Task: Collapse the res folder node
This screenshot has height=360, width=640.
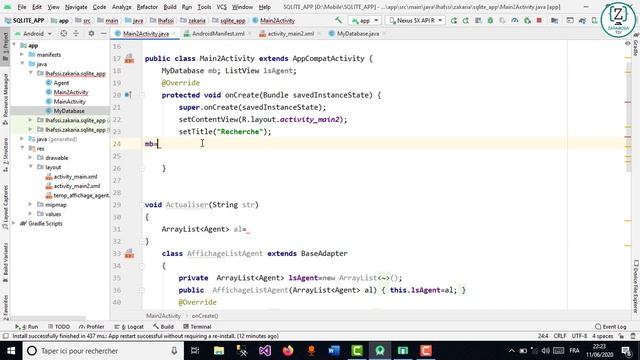Action: tap(22, 148)
